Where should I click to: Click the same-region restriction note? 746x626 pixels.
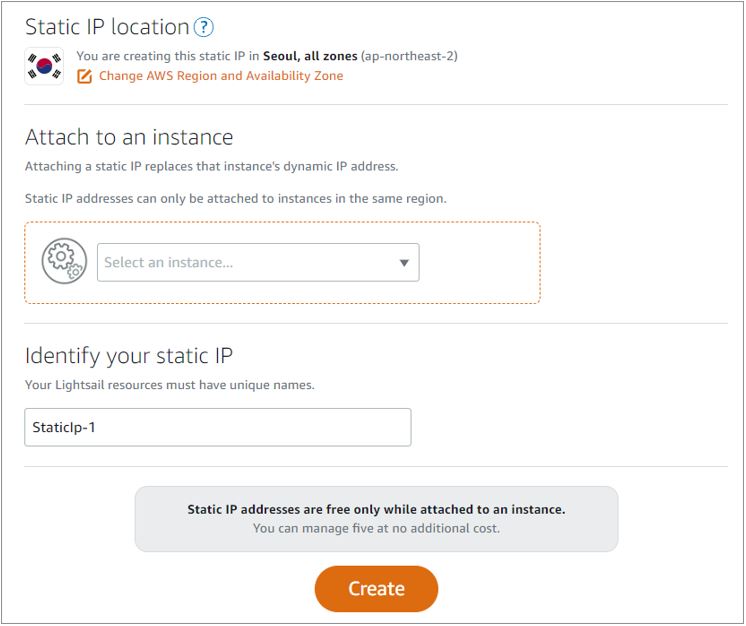coord(235,198)
